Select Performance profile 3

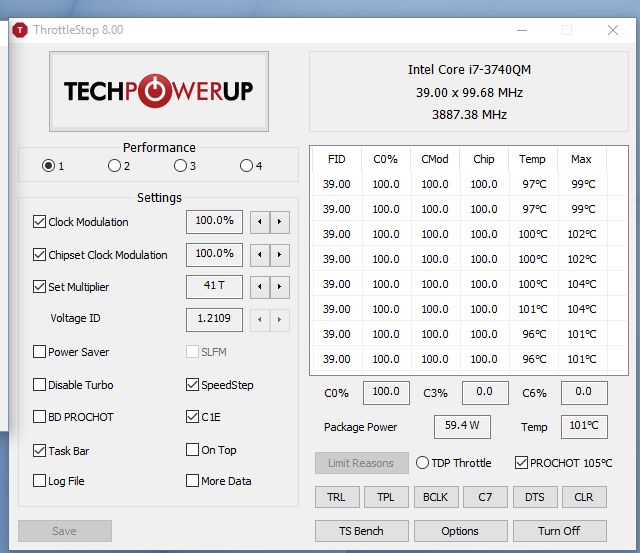[180, 166]
